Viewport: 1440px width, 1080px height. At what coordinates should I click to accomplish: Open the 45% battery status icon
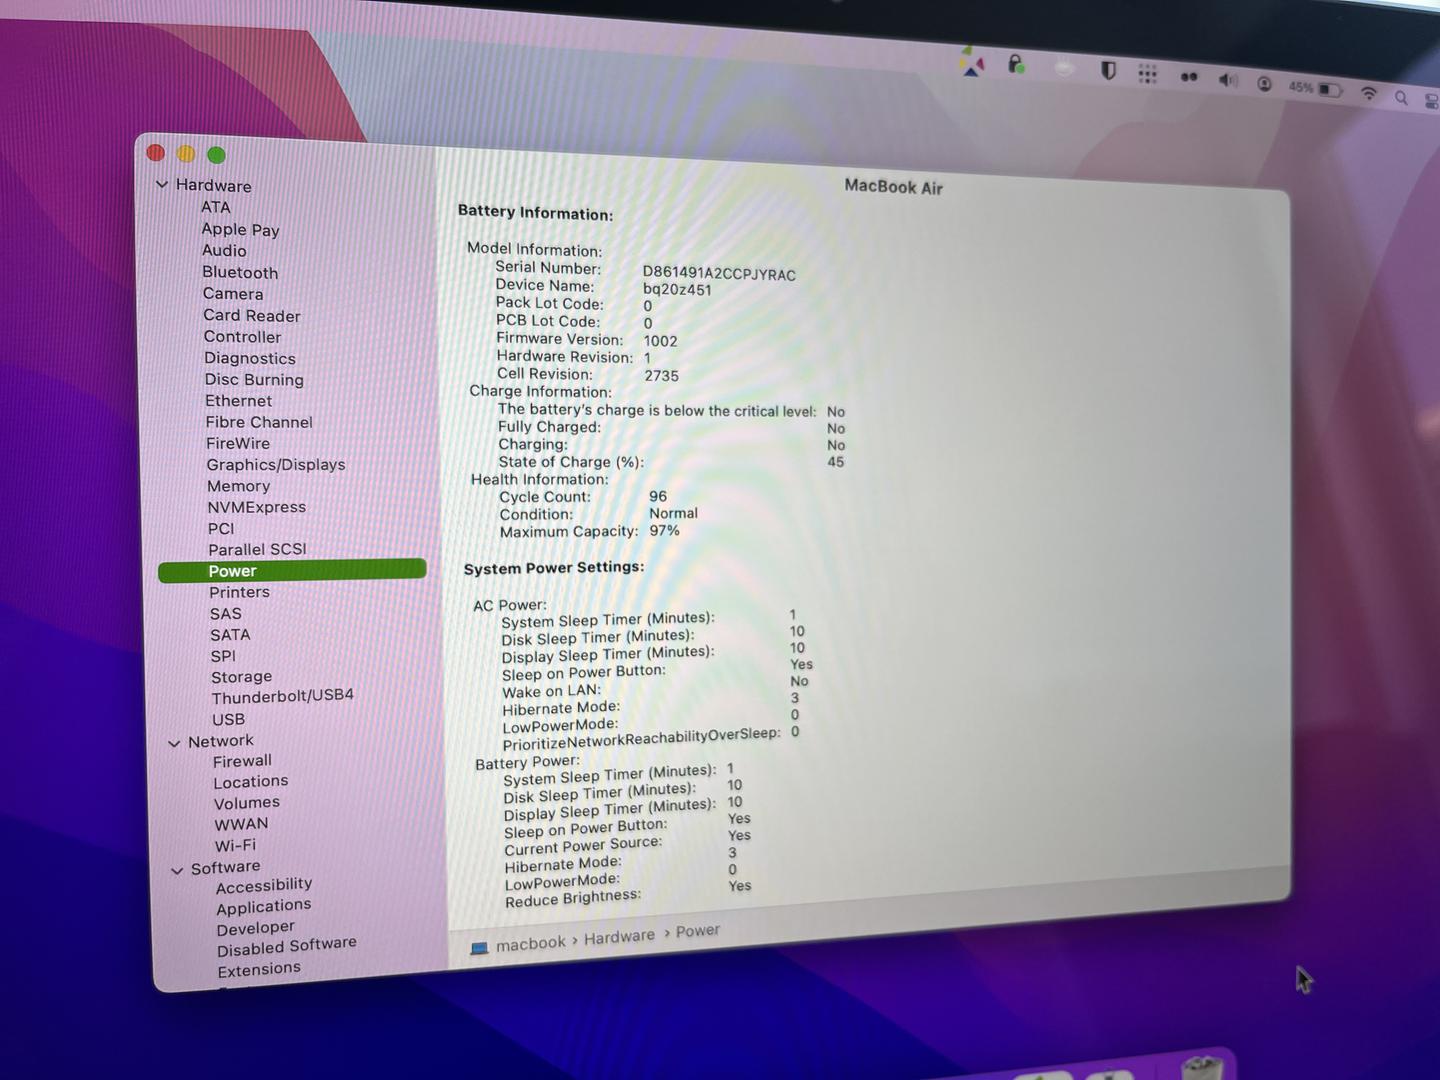pos(1315,88)
